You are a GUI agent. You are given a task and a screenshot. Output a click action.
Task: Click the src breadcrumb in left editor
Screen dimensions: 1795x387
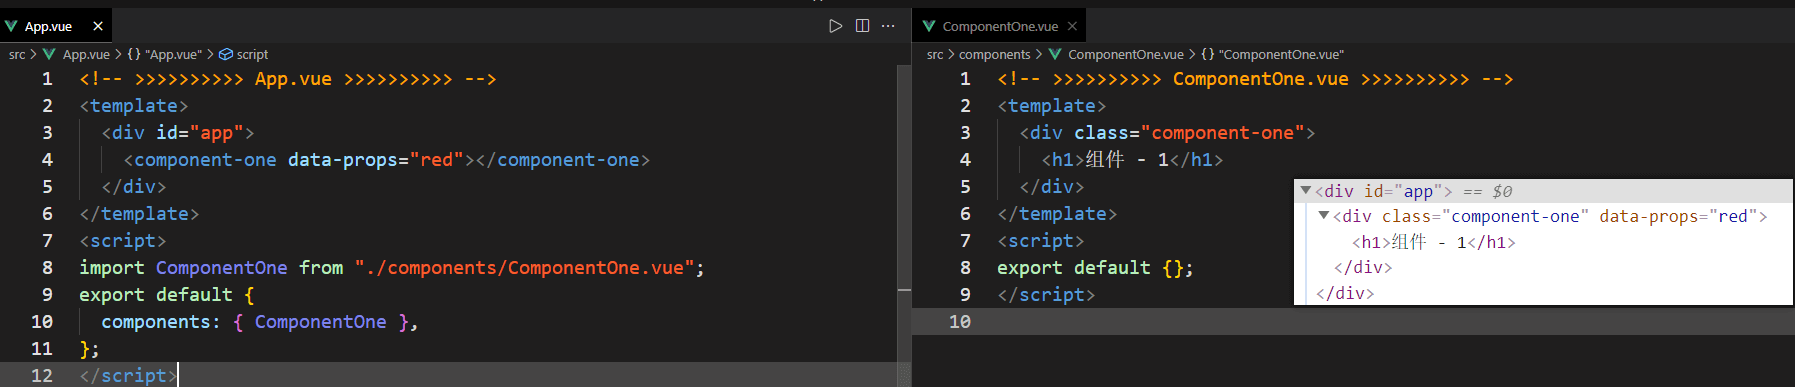coord(17,54)
